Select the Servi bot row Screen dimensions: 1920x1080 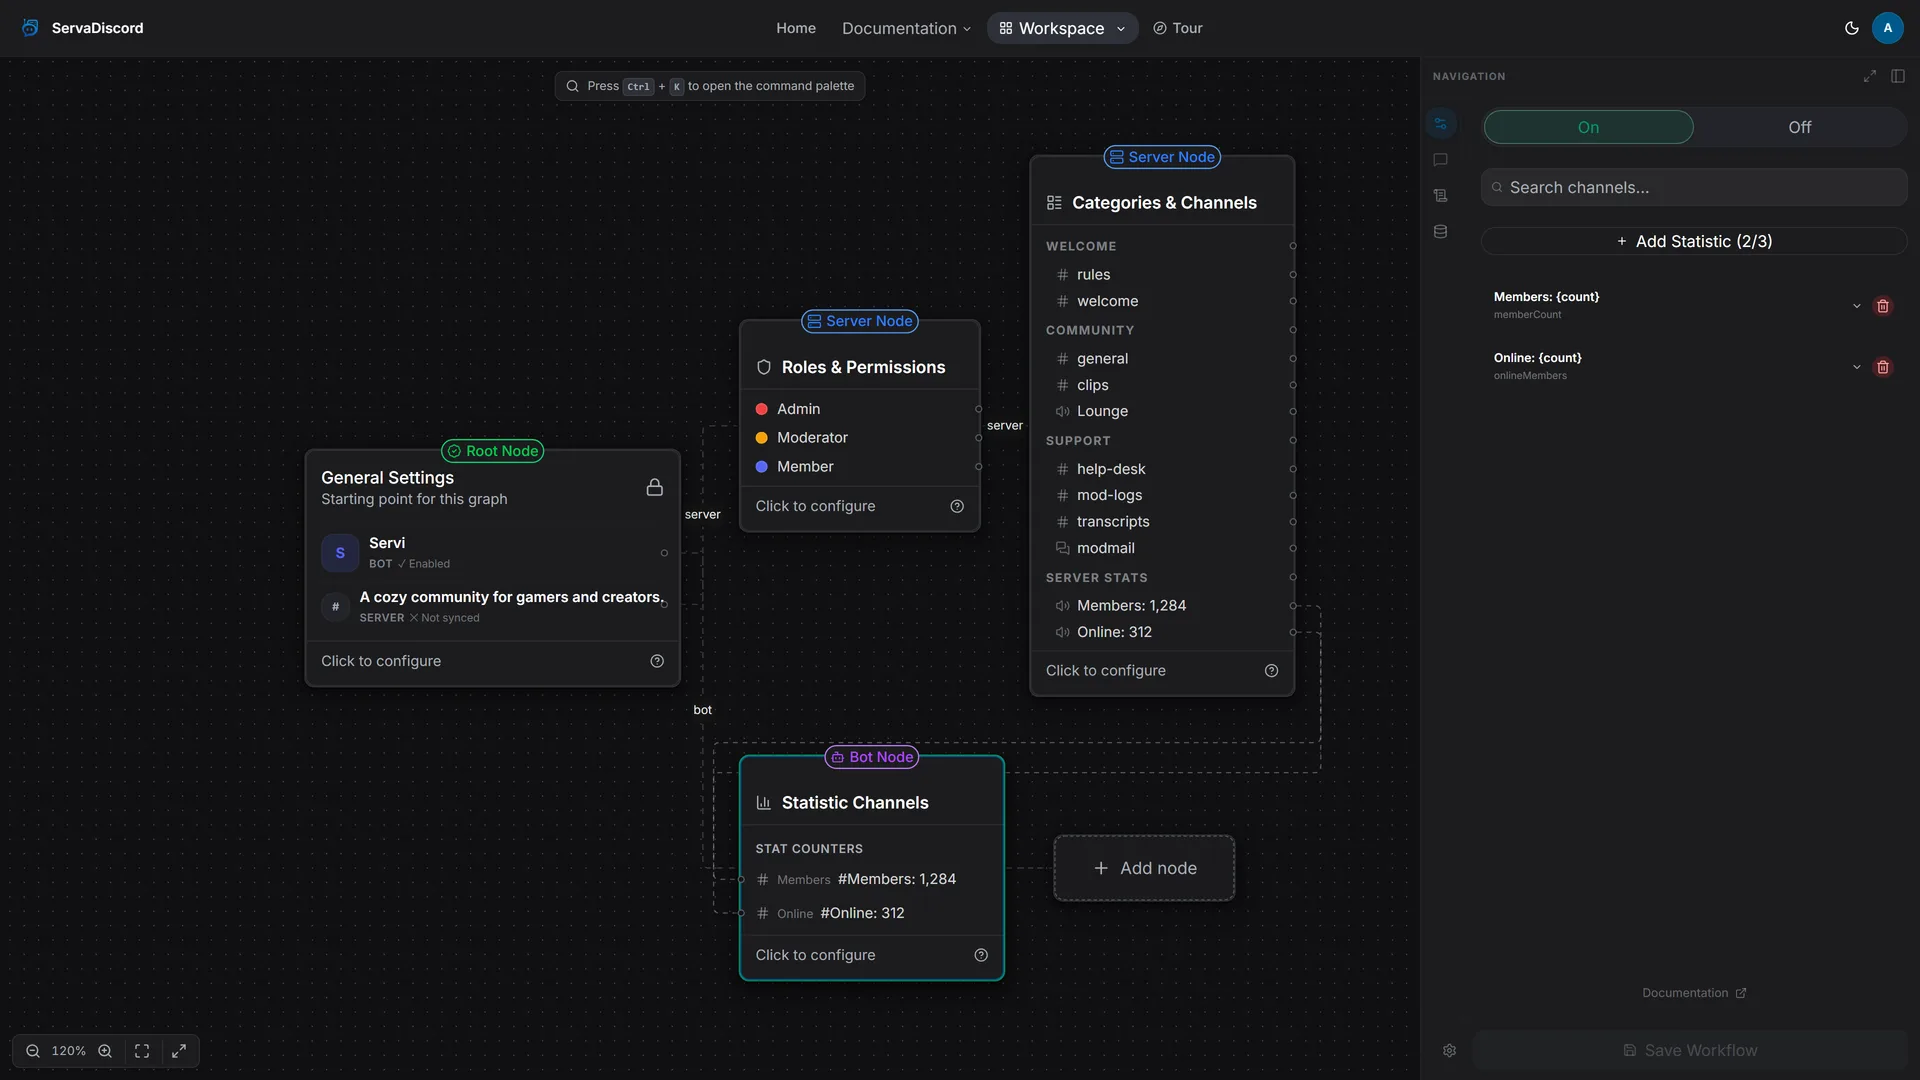click(492, 553)
